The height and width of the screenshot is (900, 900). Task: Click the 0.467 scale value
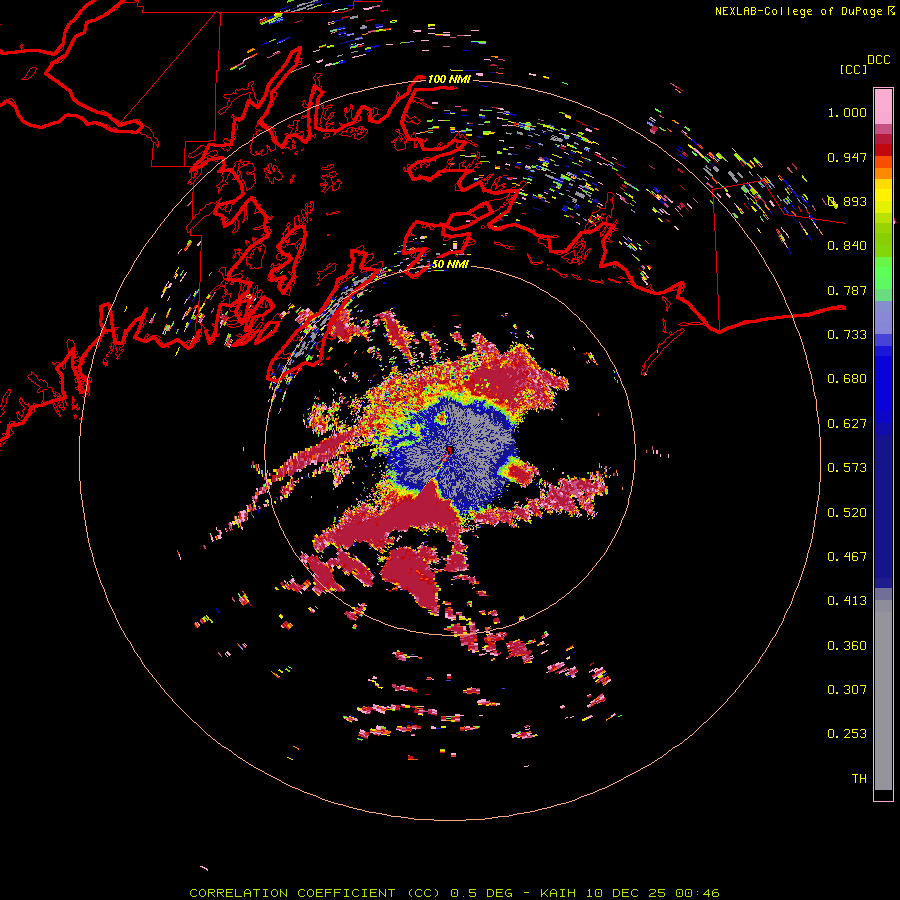point(847,557)
